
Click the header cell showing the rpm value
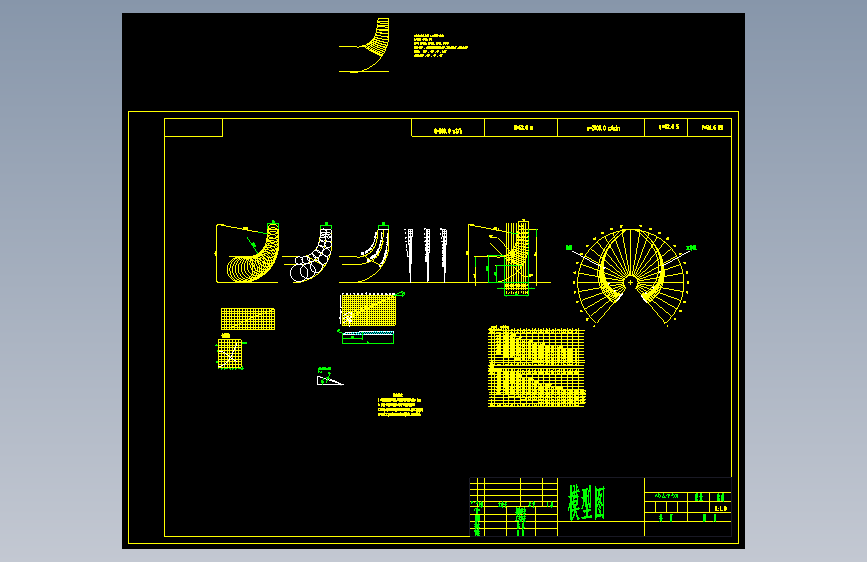tap(601, 128)
